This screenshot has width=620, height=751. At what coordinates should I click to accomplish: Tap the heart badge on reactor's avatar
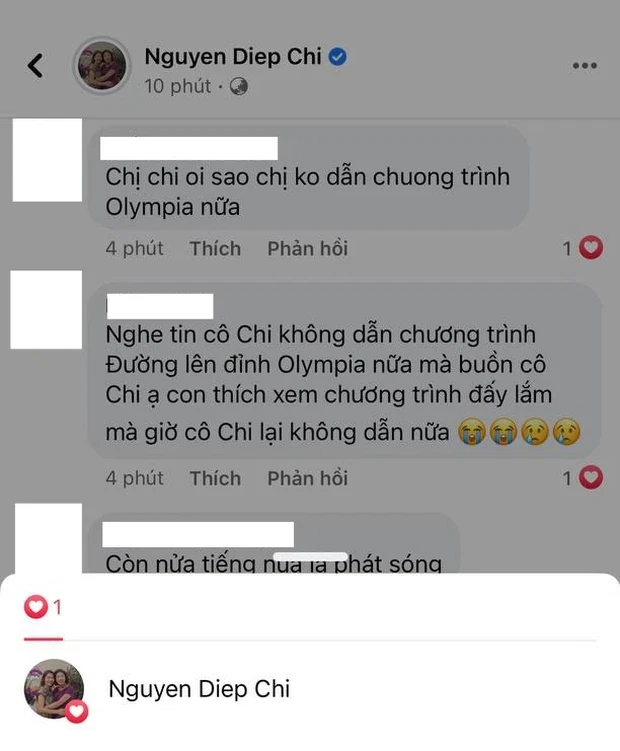(x=77, y=711)
